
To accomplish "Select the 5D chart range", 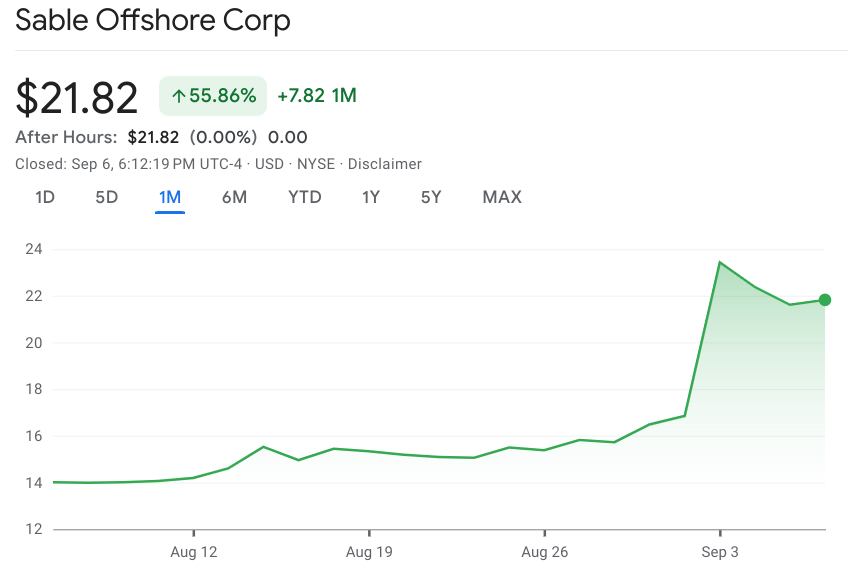I will (x=107, y=197).
